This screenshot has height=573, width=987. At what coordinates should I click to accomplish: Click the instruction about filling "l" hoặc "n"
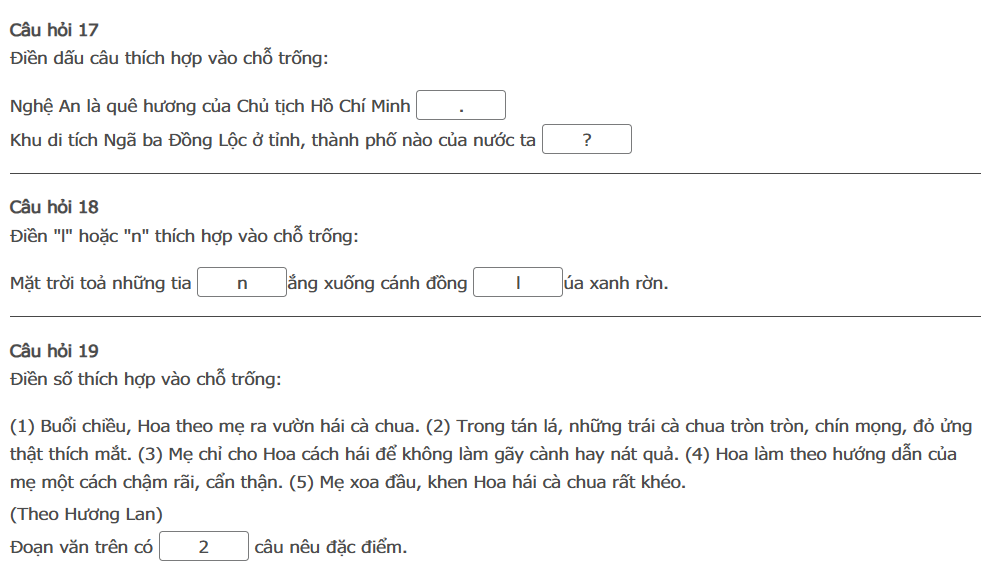coord(184,236)
